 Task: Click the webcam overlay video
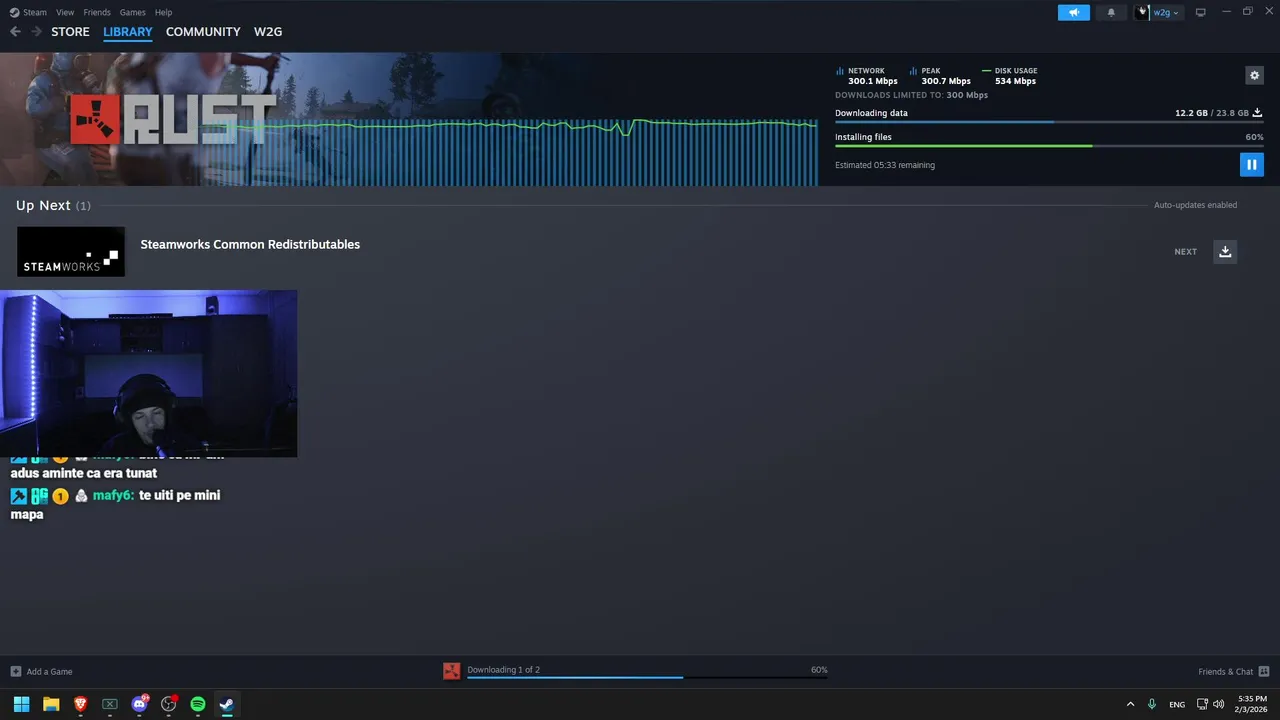pos(148,373)
